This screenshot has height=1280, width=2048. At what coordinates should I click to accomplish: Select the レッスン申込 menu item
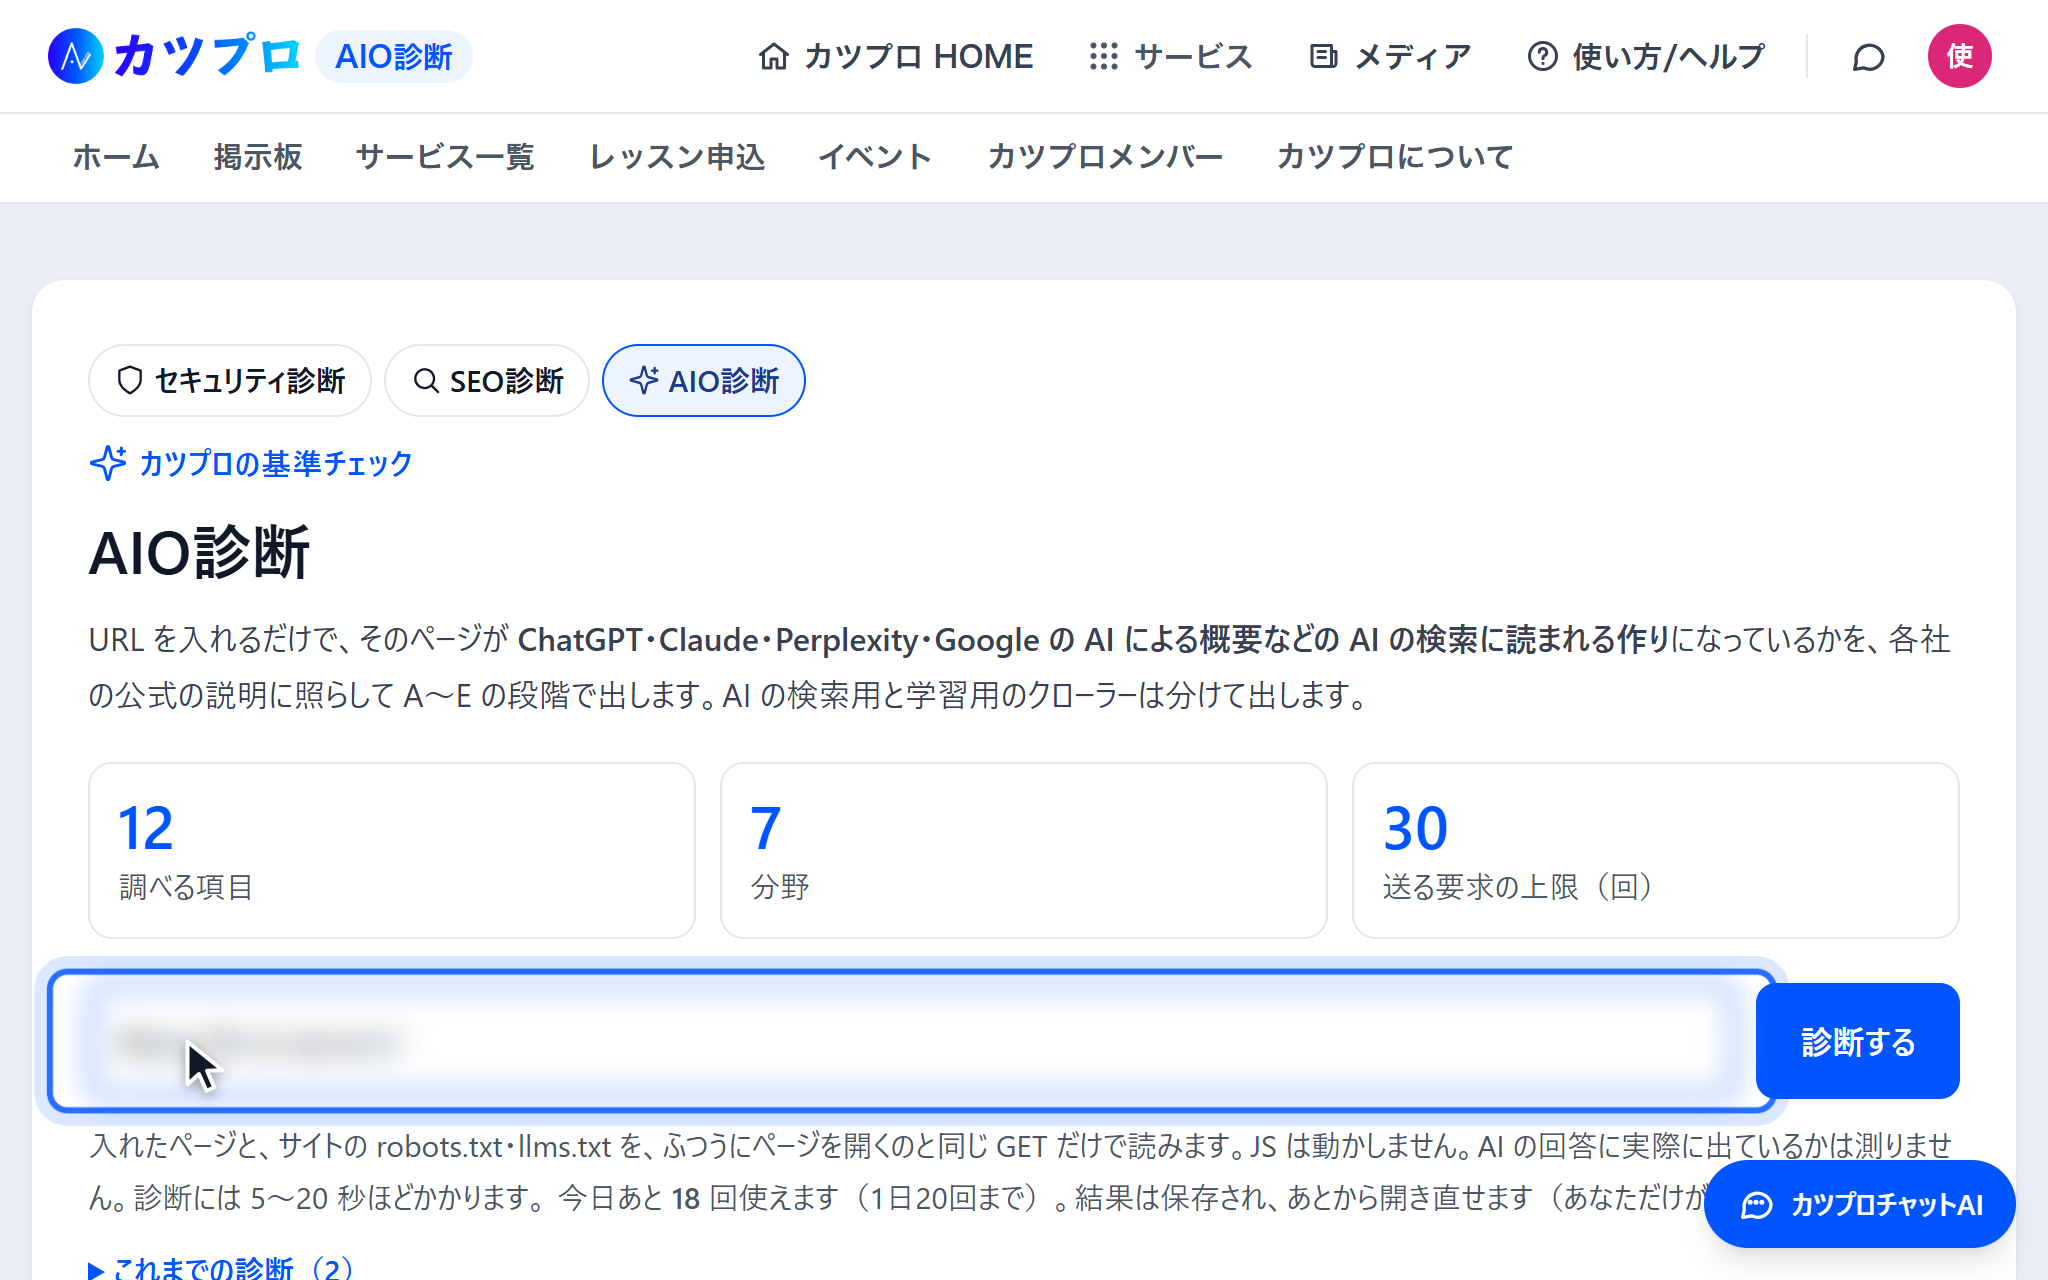[677, 157]
